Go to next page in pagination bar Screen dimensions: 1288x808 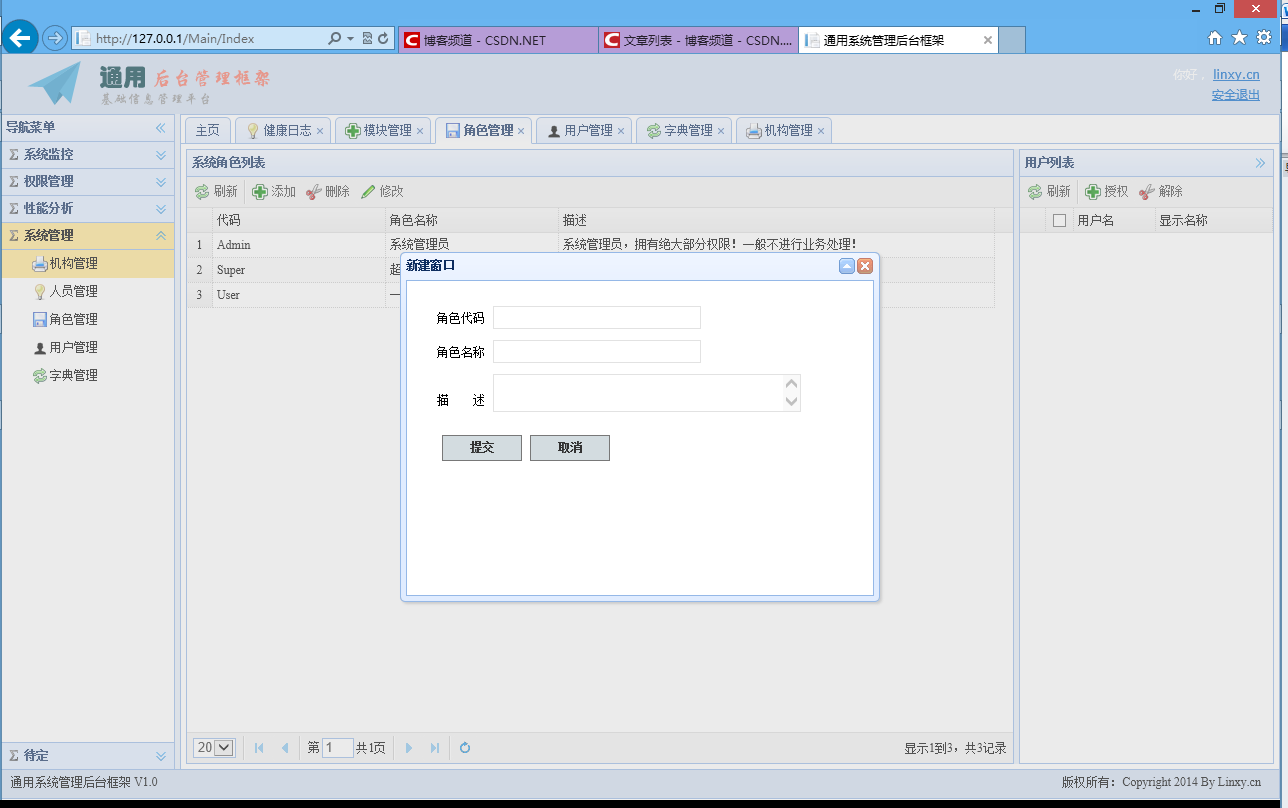pos(409,748)
